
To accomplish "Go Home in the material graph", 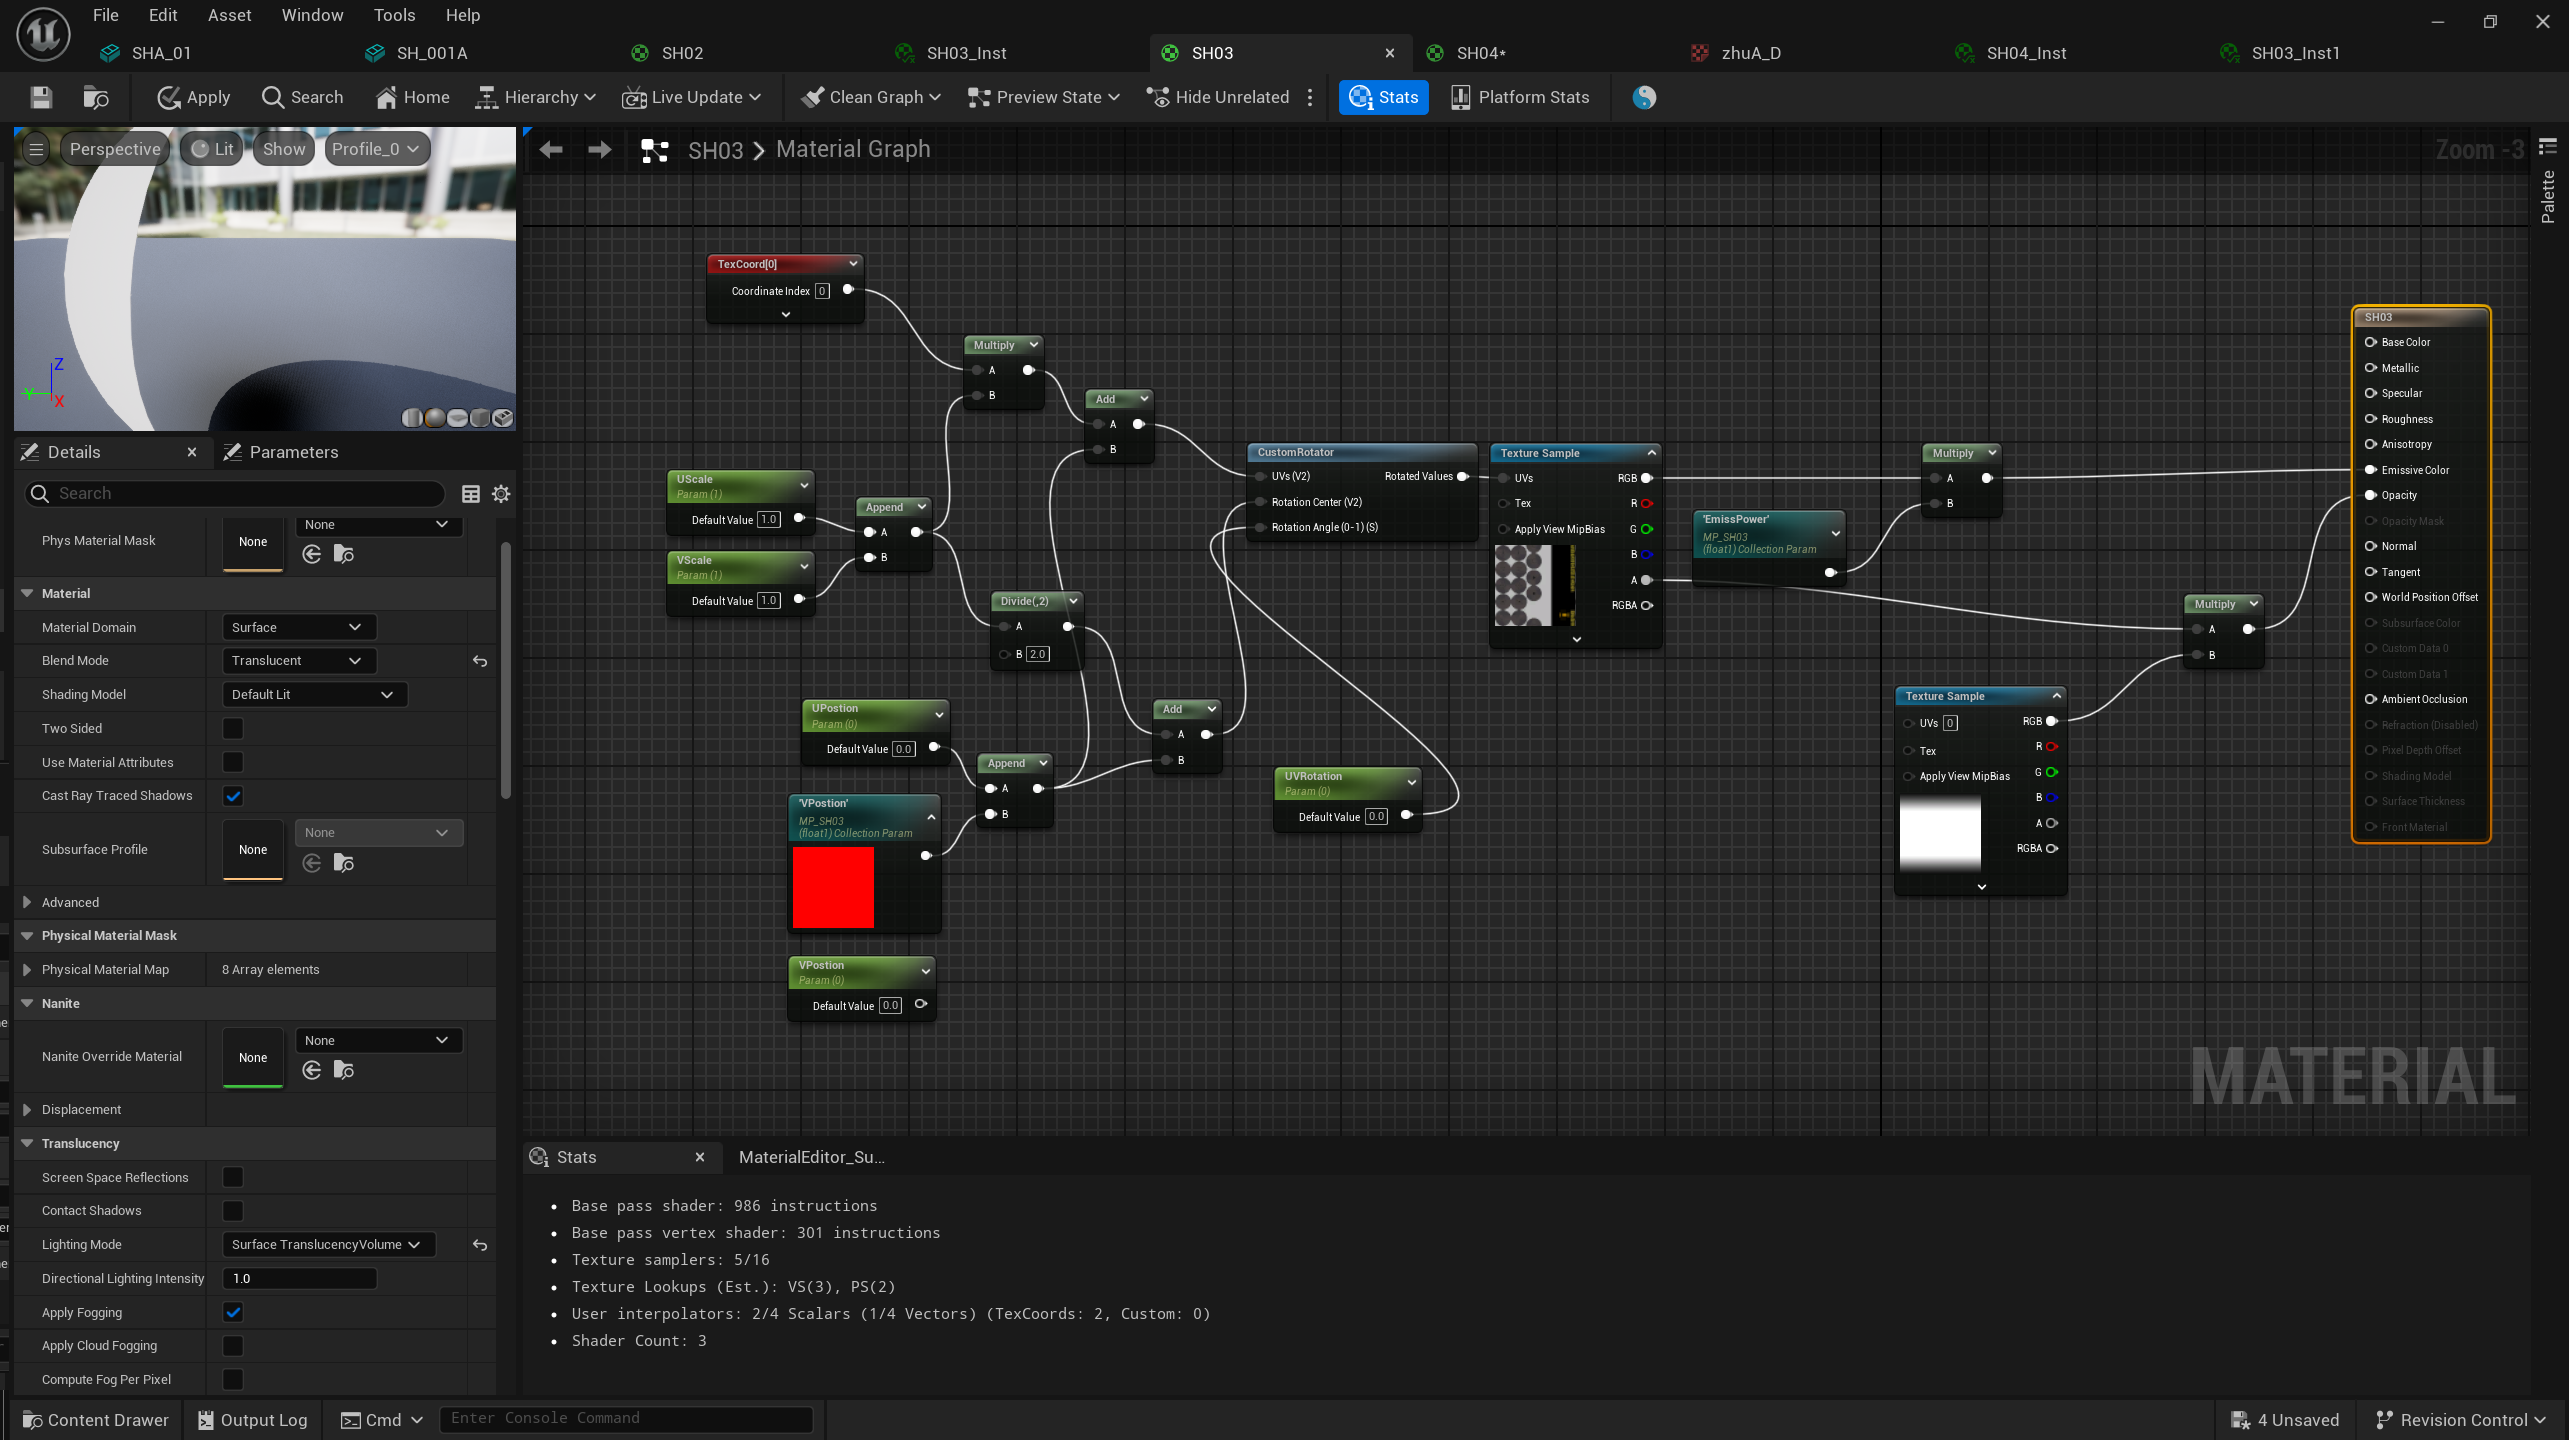I will [412, 97].
